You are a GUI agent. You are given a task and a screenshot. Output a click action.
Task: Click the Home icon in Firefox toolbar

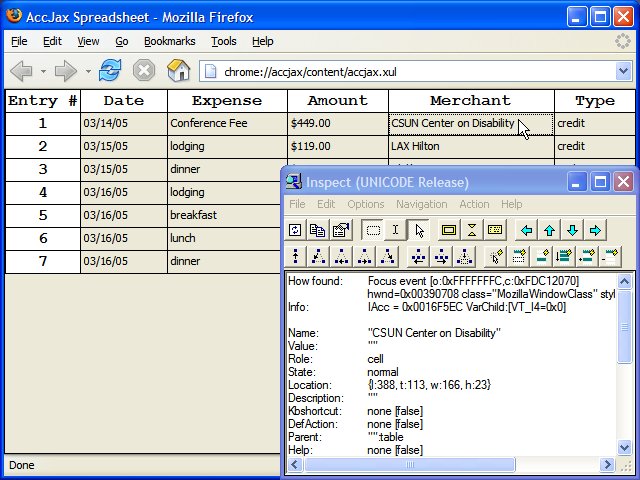pyautogui.click(x=178, y=71)
